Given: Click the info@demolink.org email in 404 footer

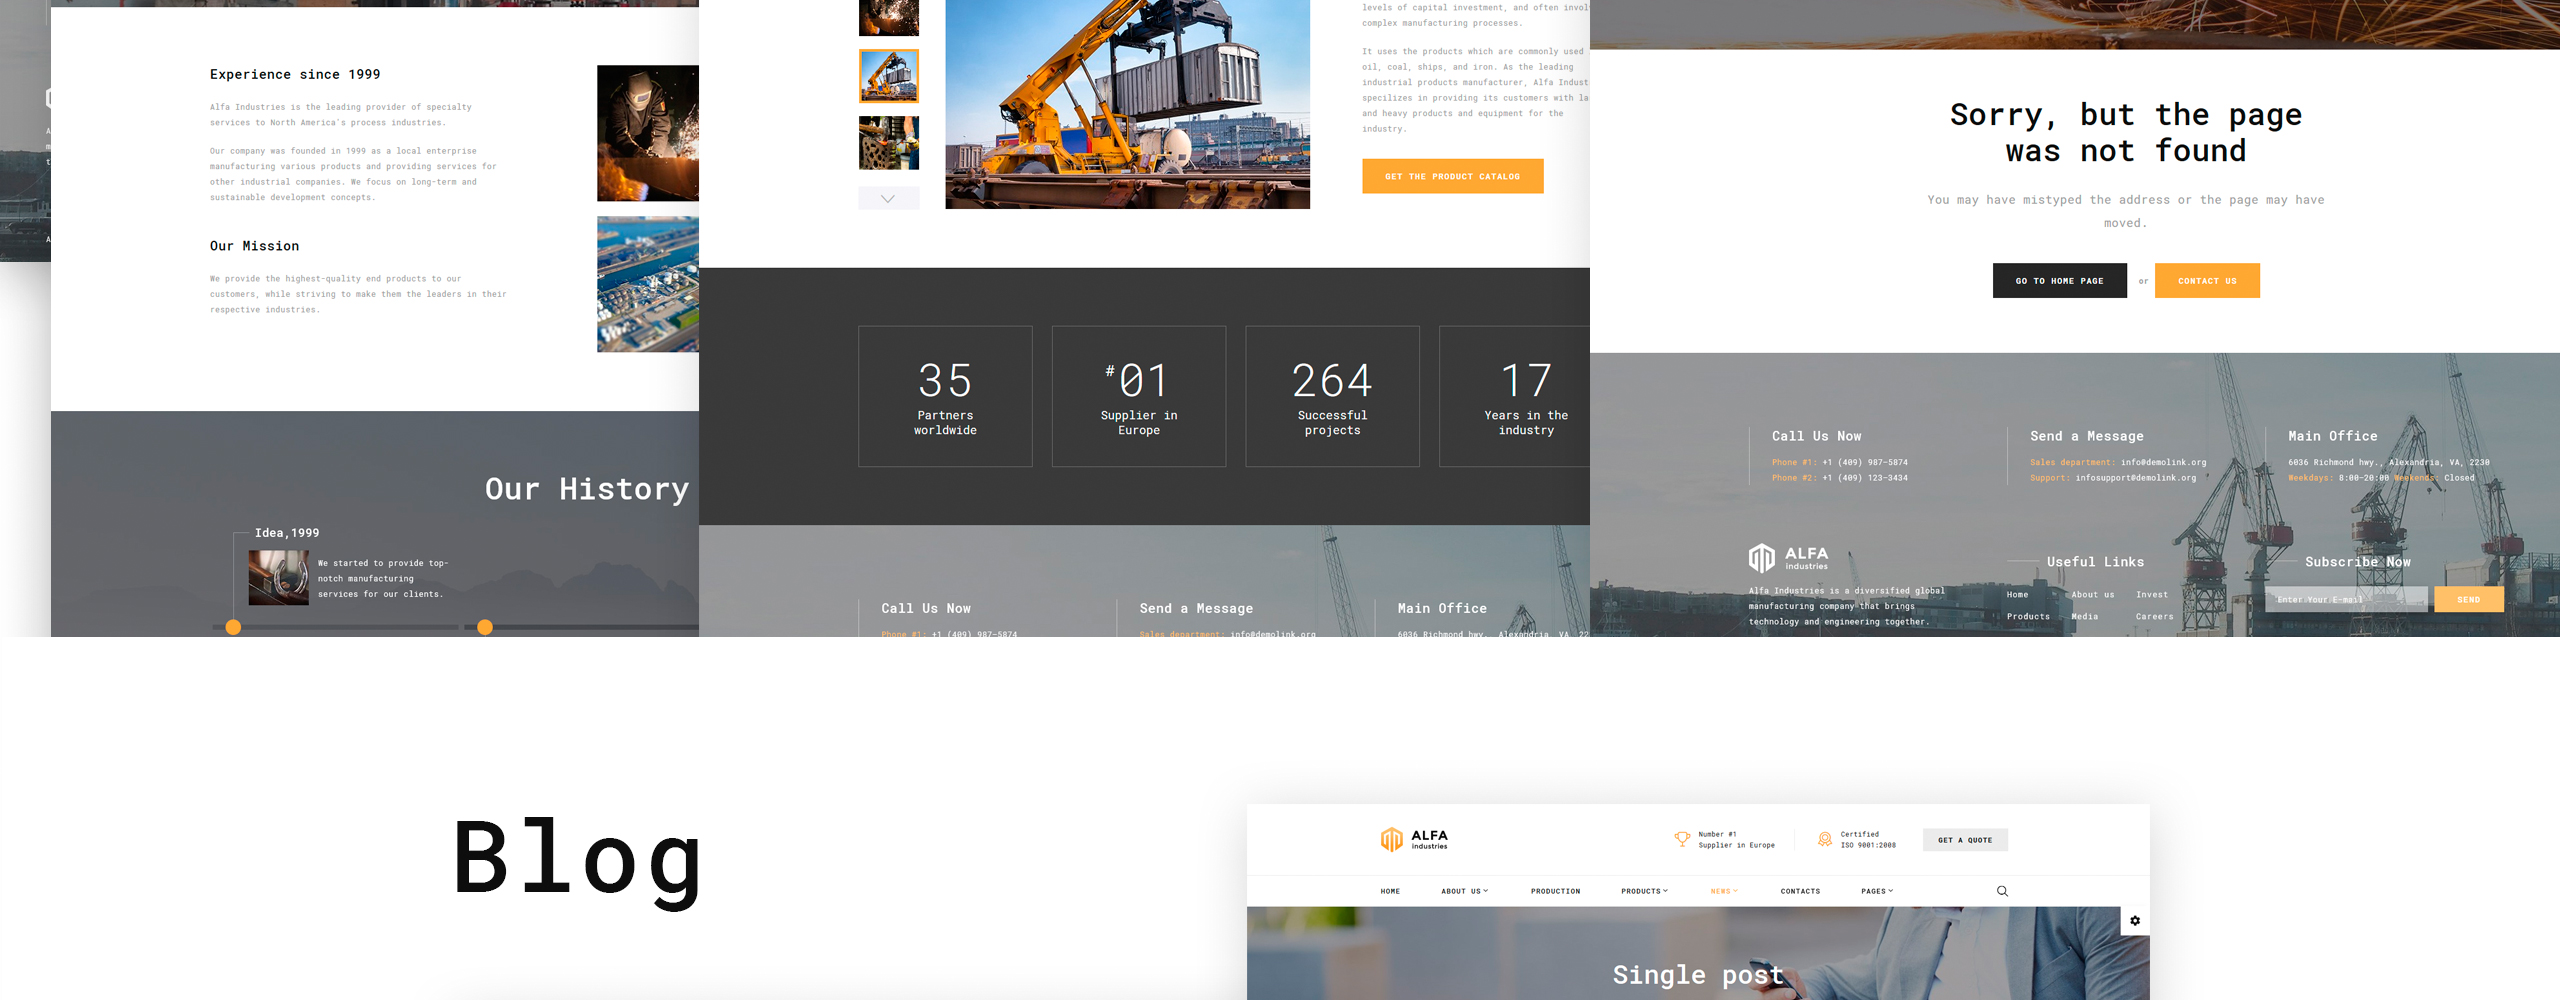Looking at the screenshot, I should coord(2163,463).
